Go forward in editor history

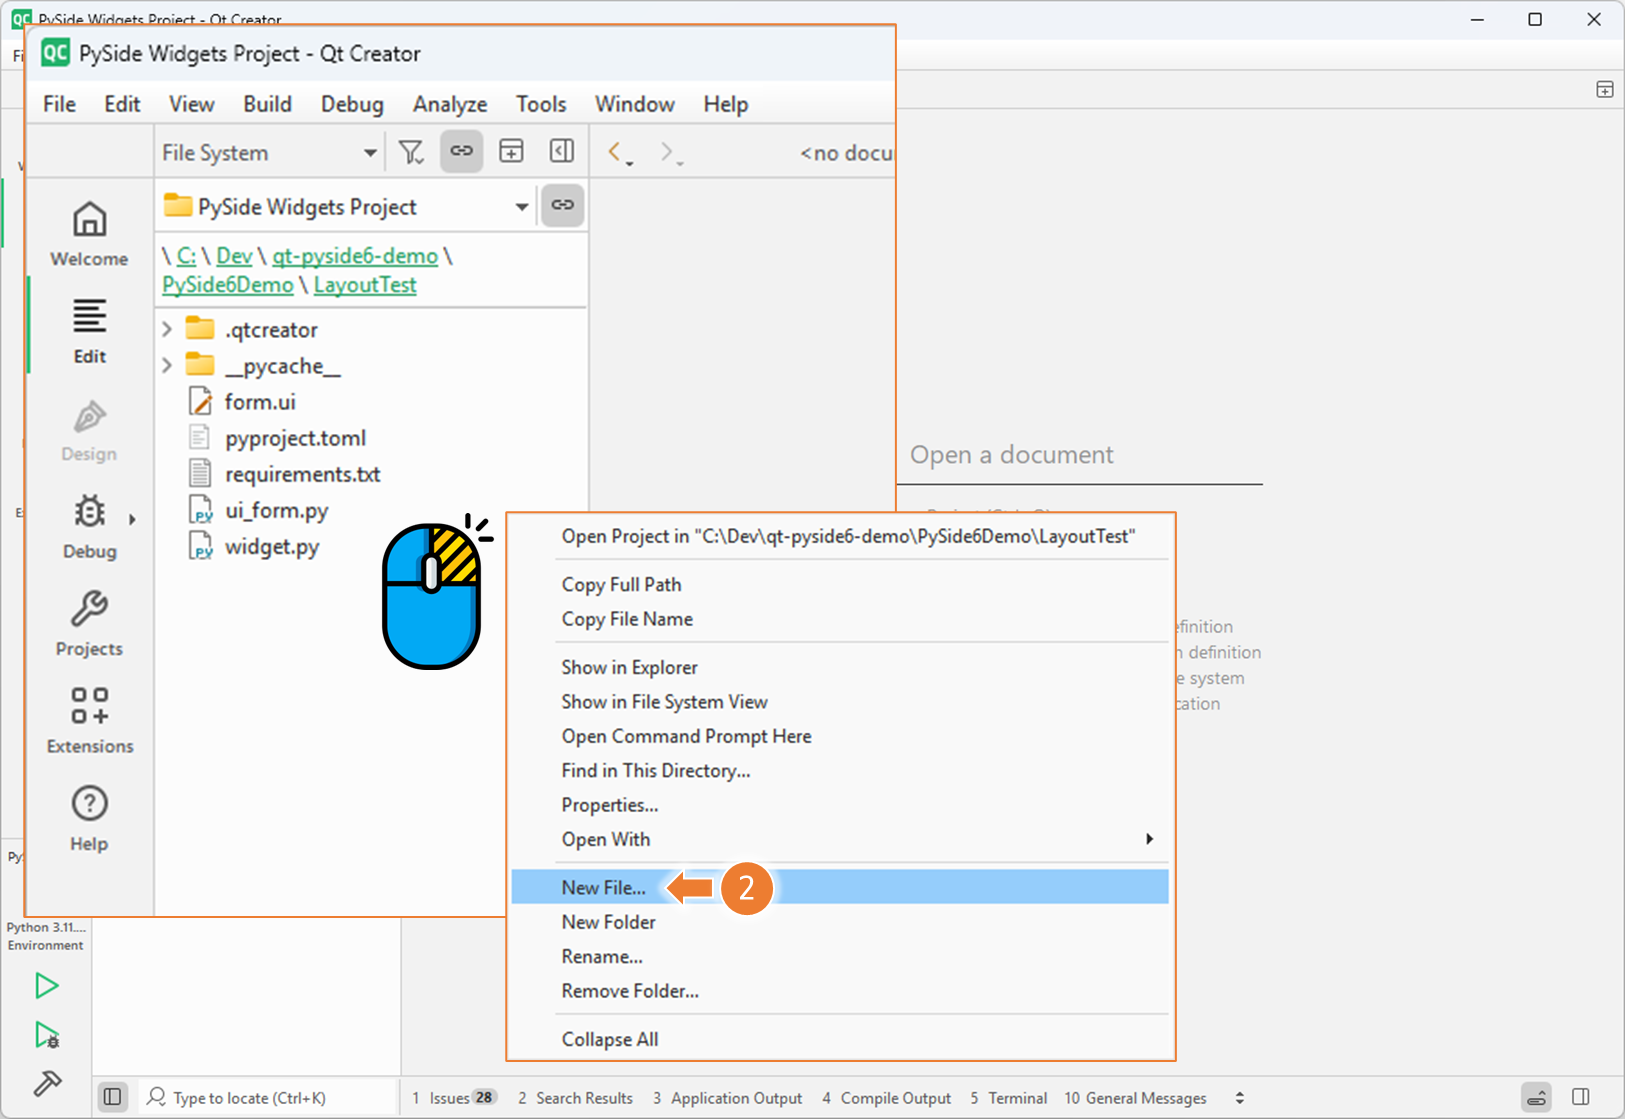click(667, 152)
